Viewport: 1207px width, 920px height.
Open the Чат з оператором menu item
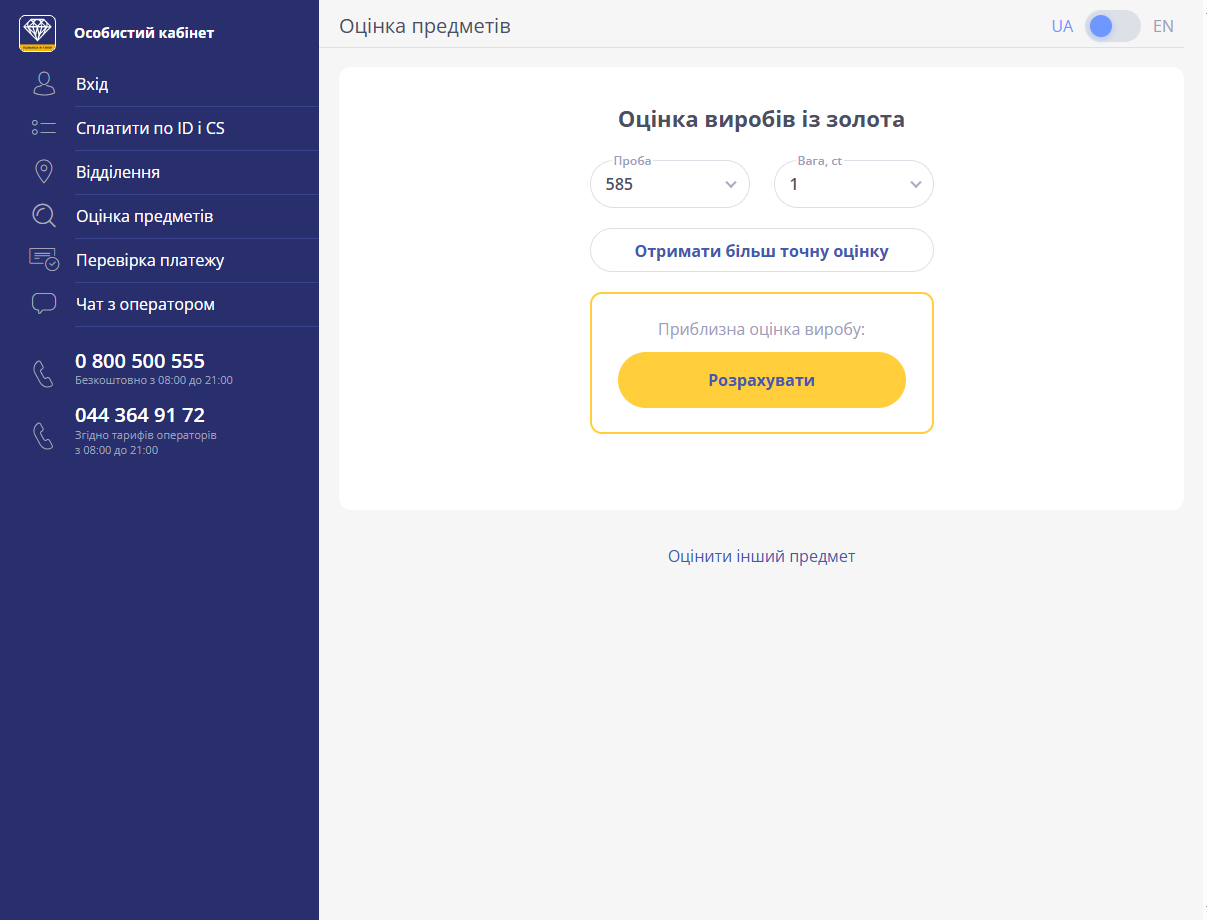[145, 304]
